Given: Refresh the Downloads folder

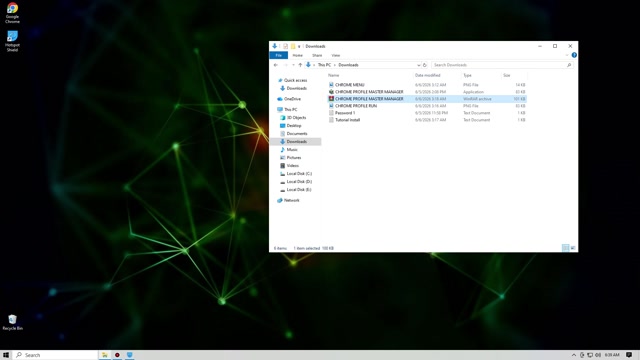Looking at the screenshot, I should (424, 65).
